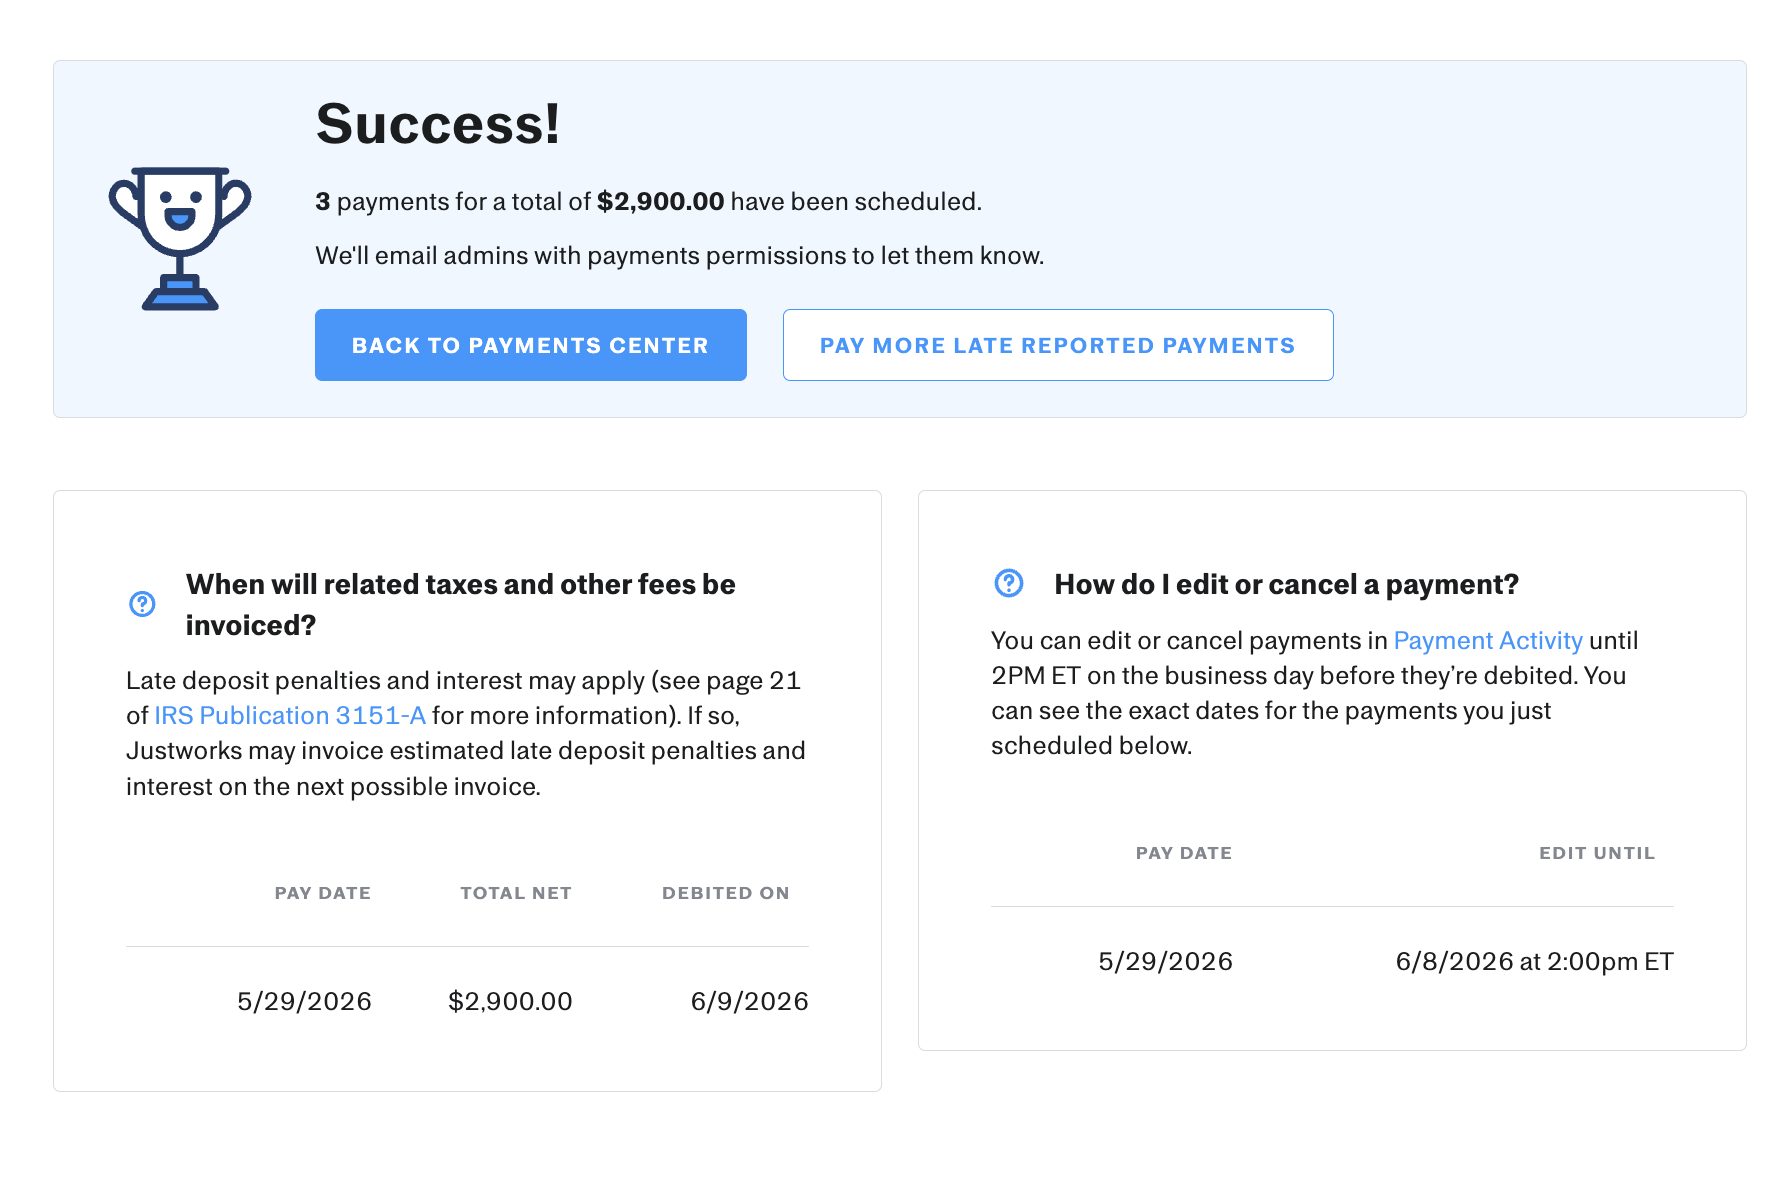Select the 6/8/2026 at 2:00pm ET cell
Image resolution: width=1790 pixels, height=1188 pixels.
point(1534,961)
